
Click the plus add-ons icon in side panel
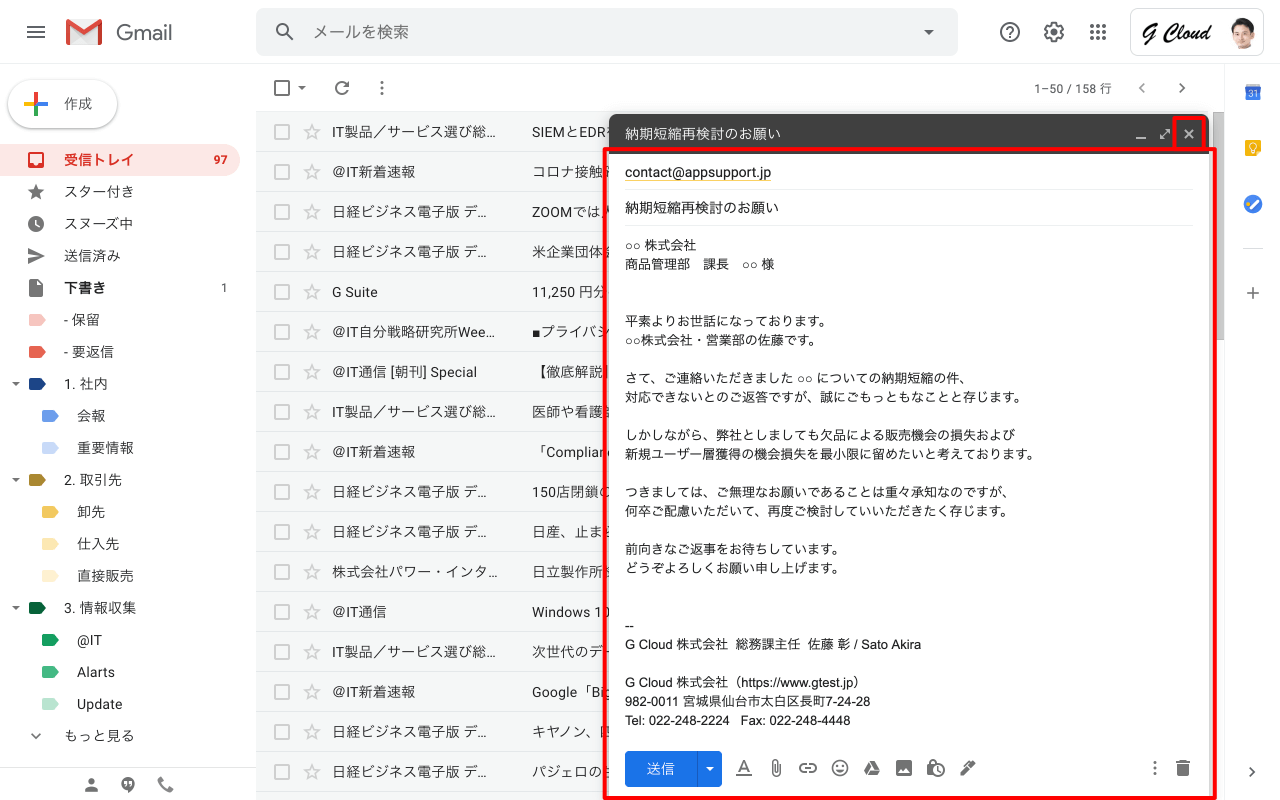[x=1252, y=293]
